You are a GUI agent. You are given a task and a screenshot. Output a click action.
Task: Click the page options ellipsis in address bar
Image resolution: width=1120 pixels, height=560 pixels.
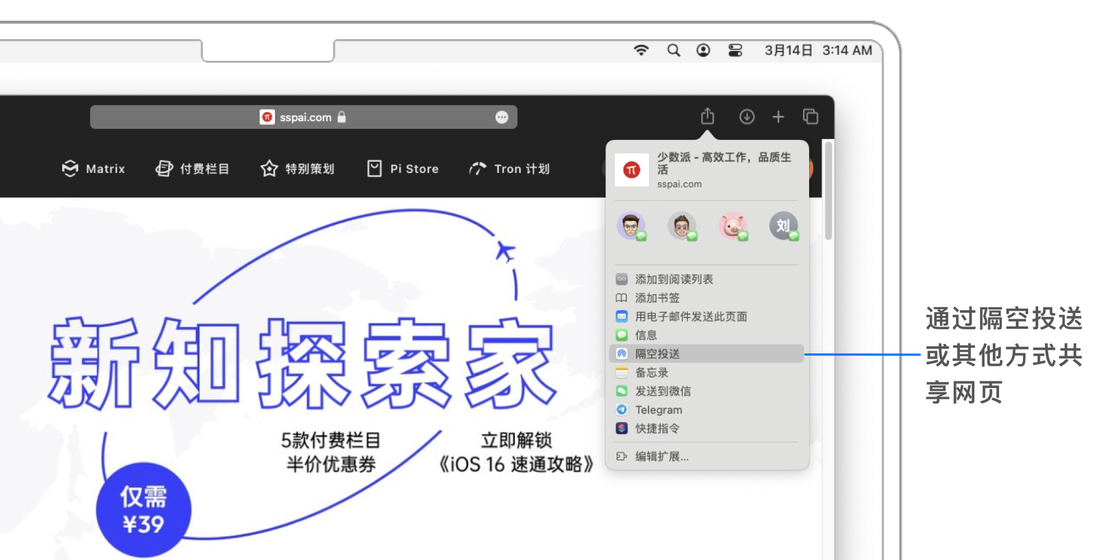click(x=502, y=117)
